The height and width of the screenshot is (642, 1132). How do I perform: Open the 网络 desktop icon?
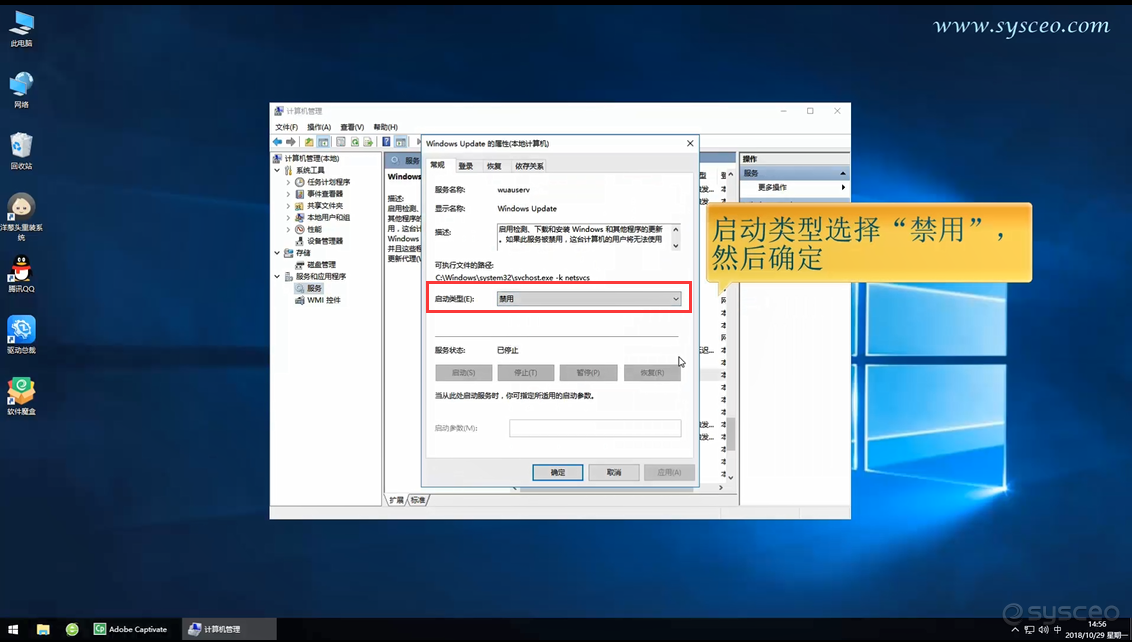(22, 90)
